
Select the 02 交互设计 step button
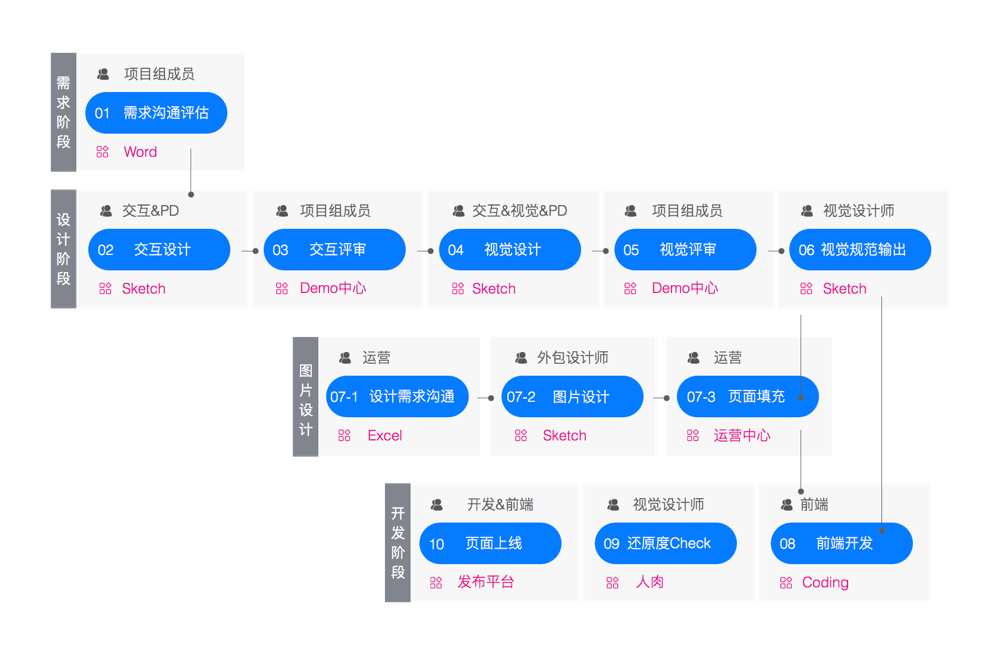(159, 250)
